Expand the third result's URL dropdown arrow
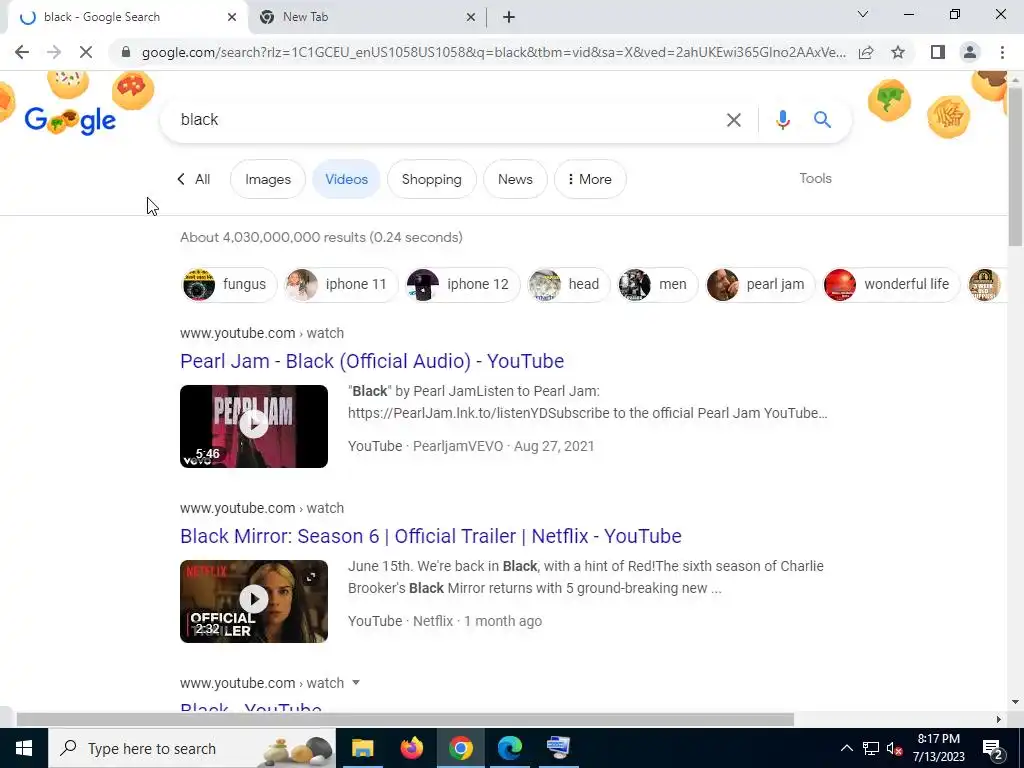This screenshot has width=1024, height=768. pyautogui.click(x=356, y=682)
